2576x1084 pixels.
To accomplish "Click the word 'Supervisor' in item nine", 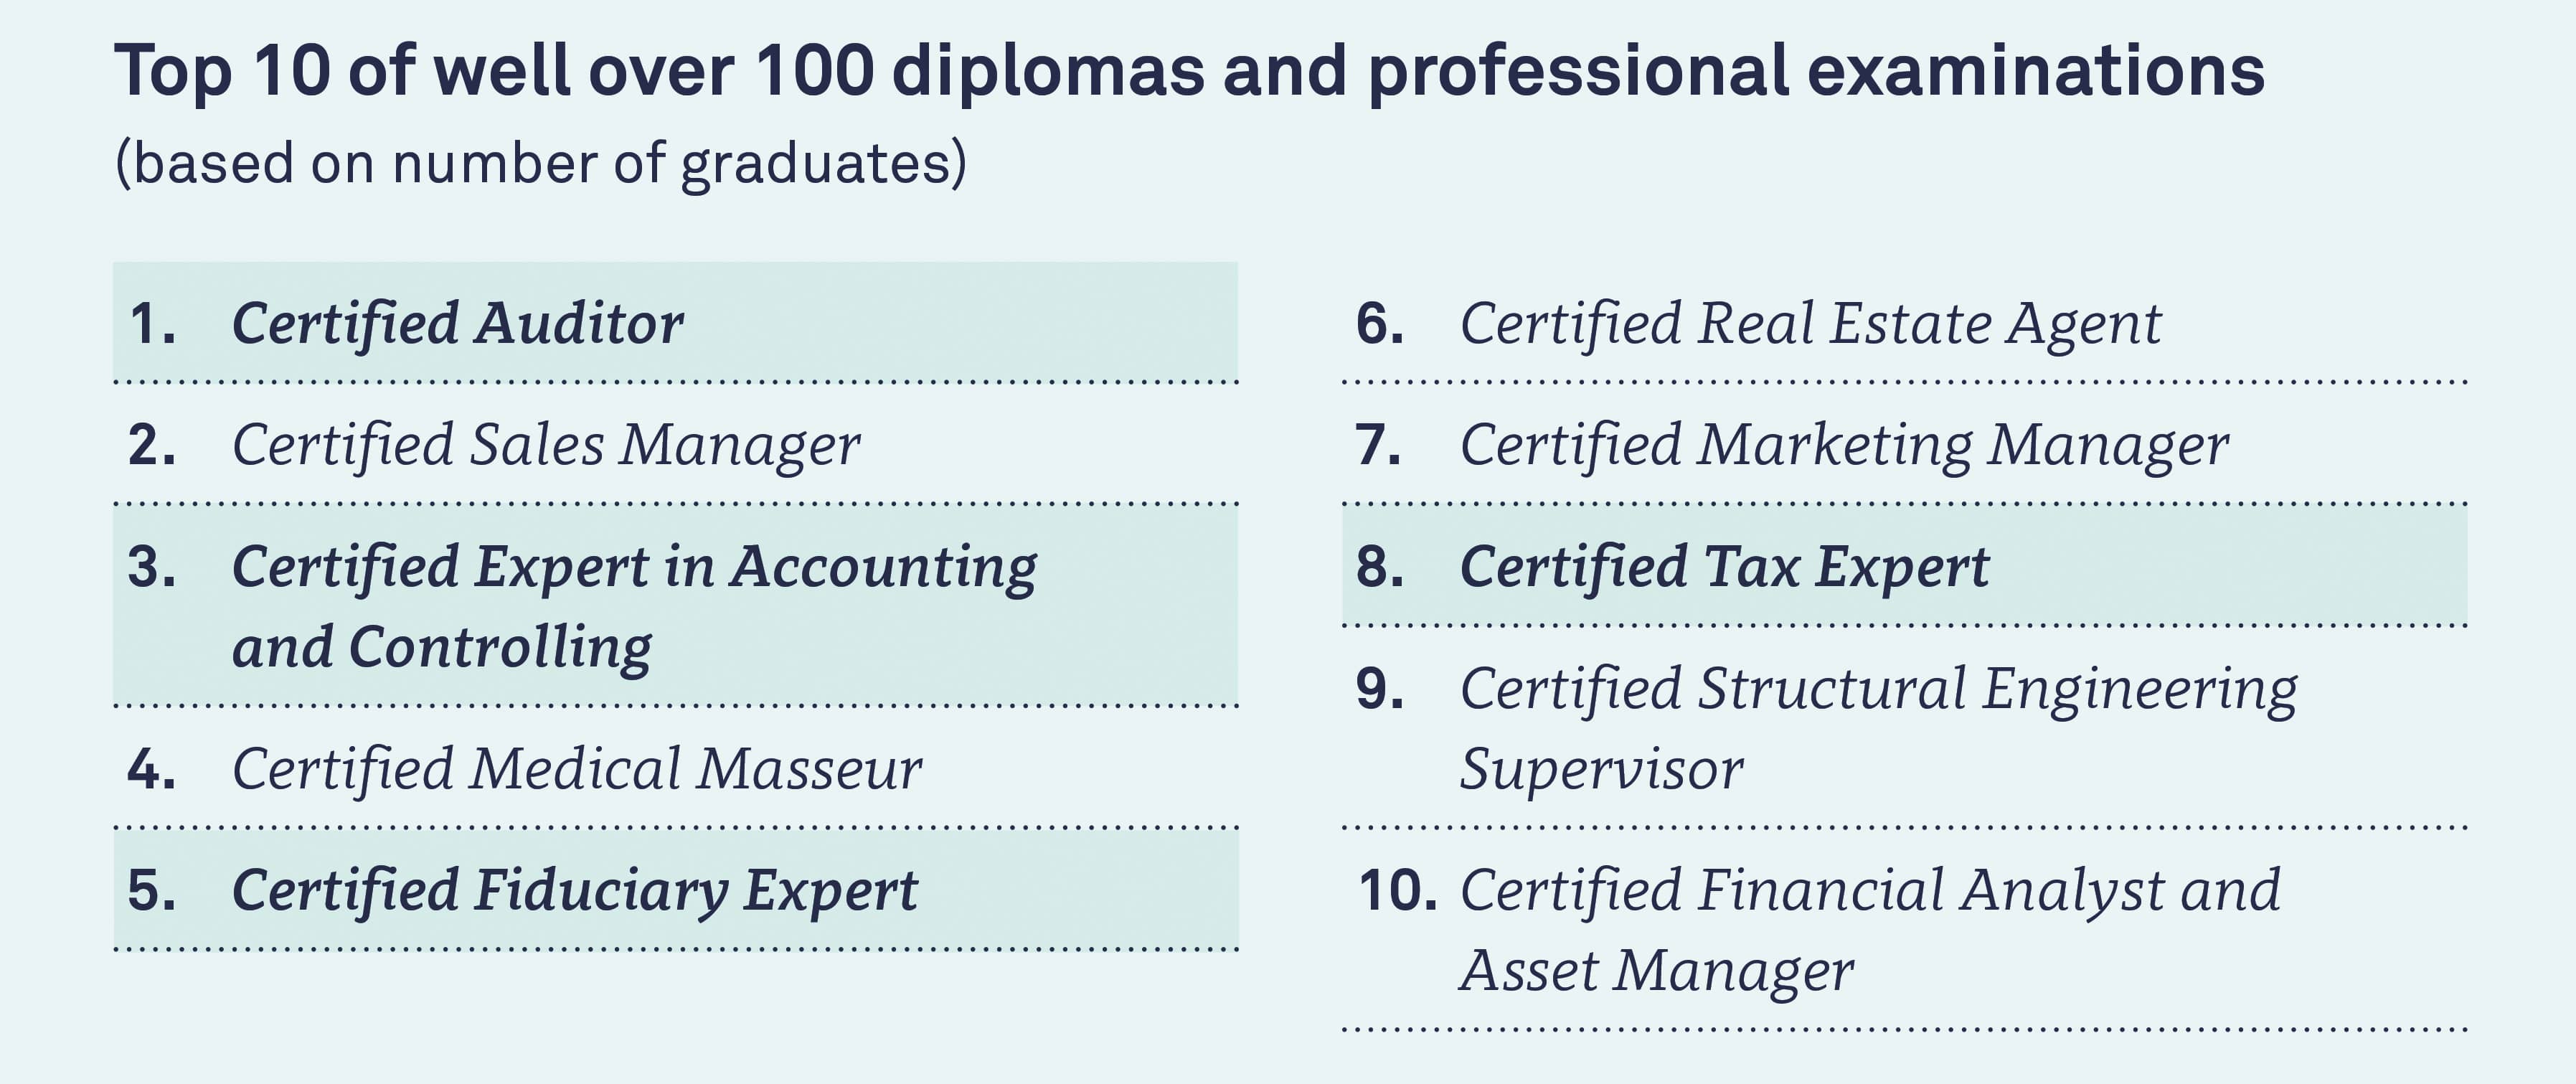I will 1601,770.
